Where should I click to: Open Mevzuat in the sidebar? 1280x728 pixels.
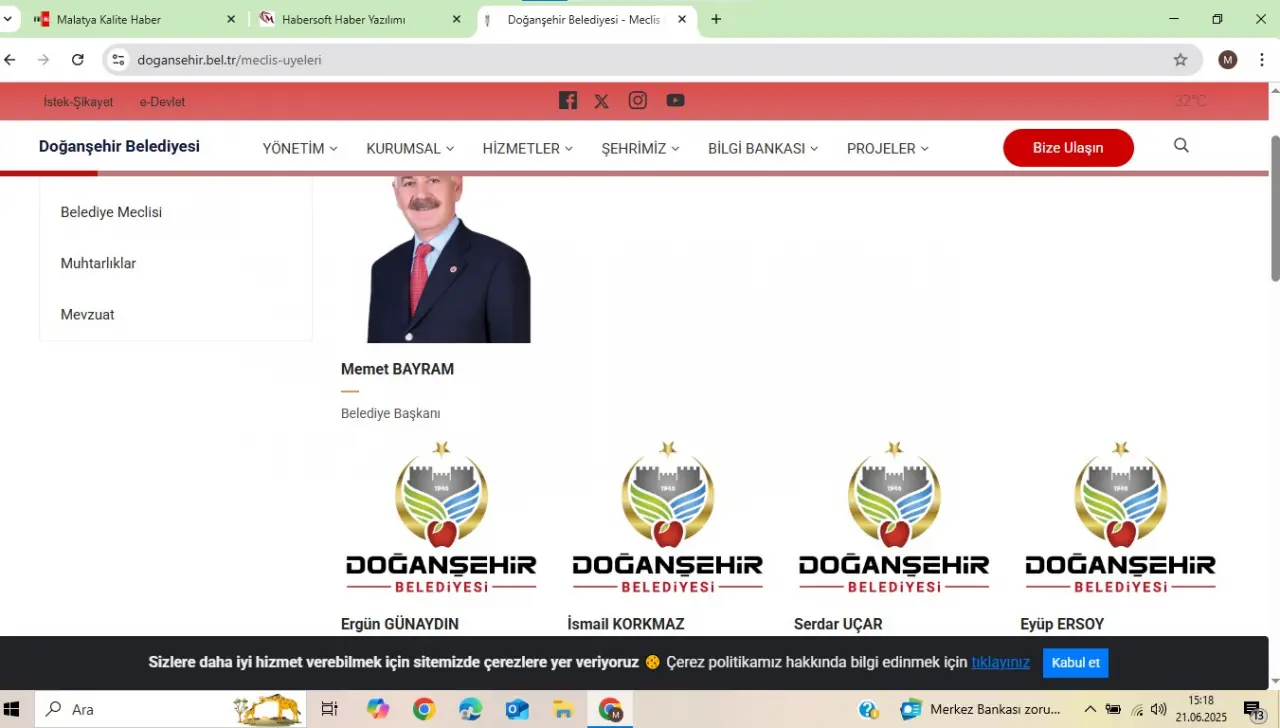click(87, 314)
